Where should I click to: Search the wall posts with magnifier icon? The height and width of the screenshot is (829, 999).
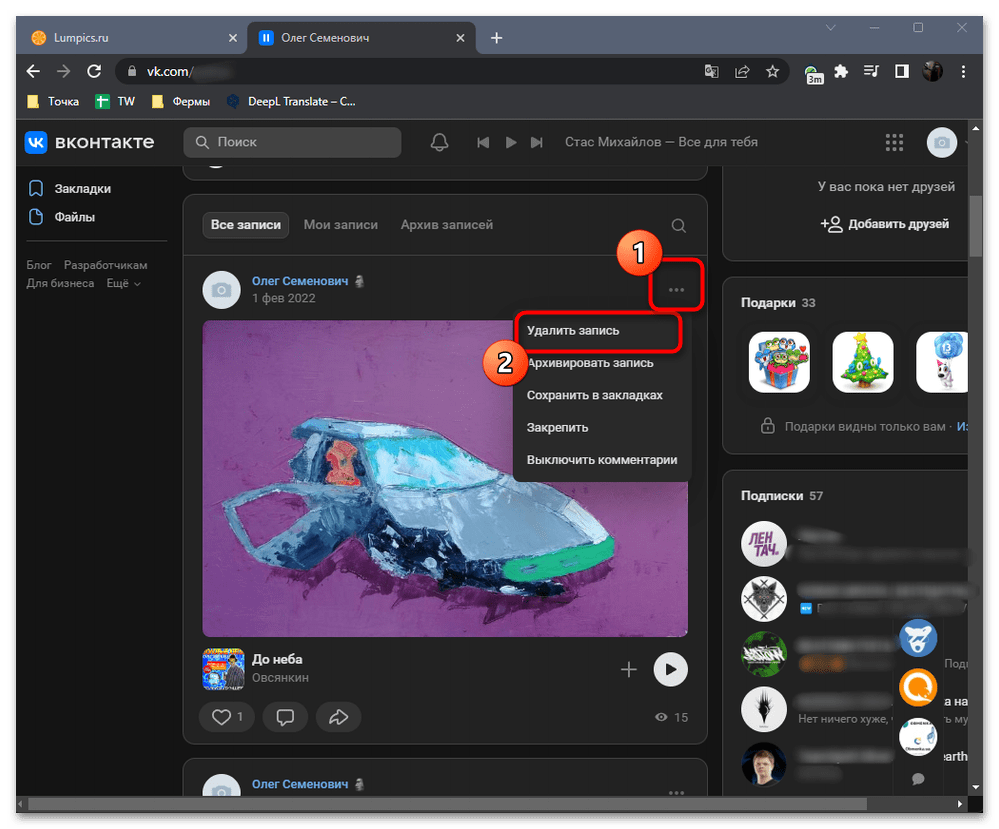[679, 226]
